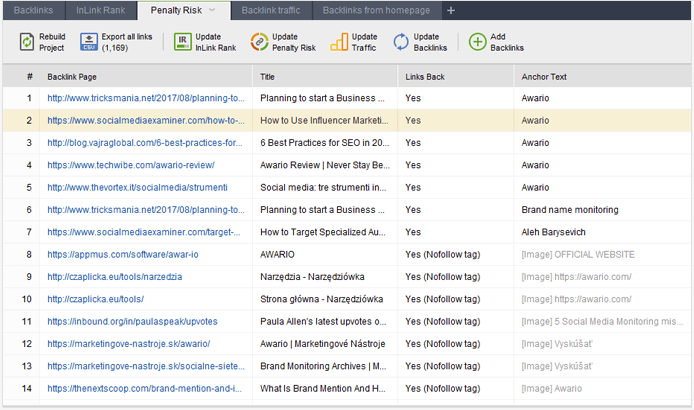The width and height of the screenshot is (694, 410).
Task: Switch to the Backlinks tab
Action: point(33,10)
